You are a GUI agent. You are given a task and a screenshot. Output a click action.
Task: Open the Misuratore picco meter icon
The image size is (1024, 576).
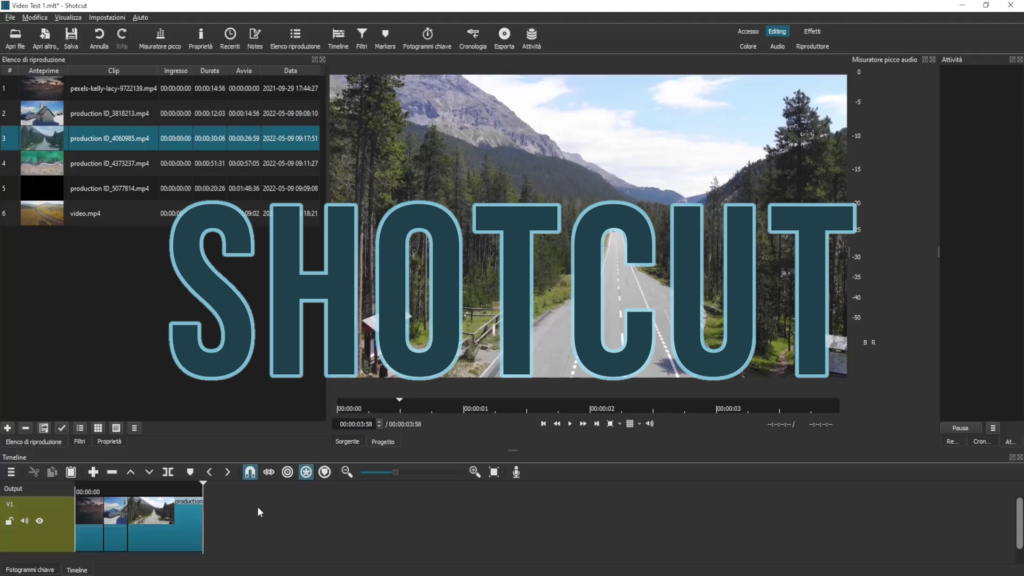click(160, 39)
